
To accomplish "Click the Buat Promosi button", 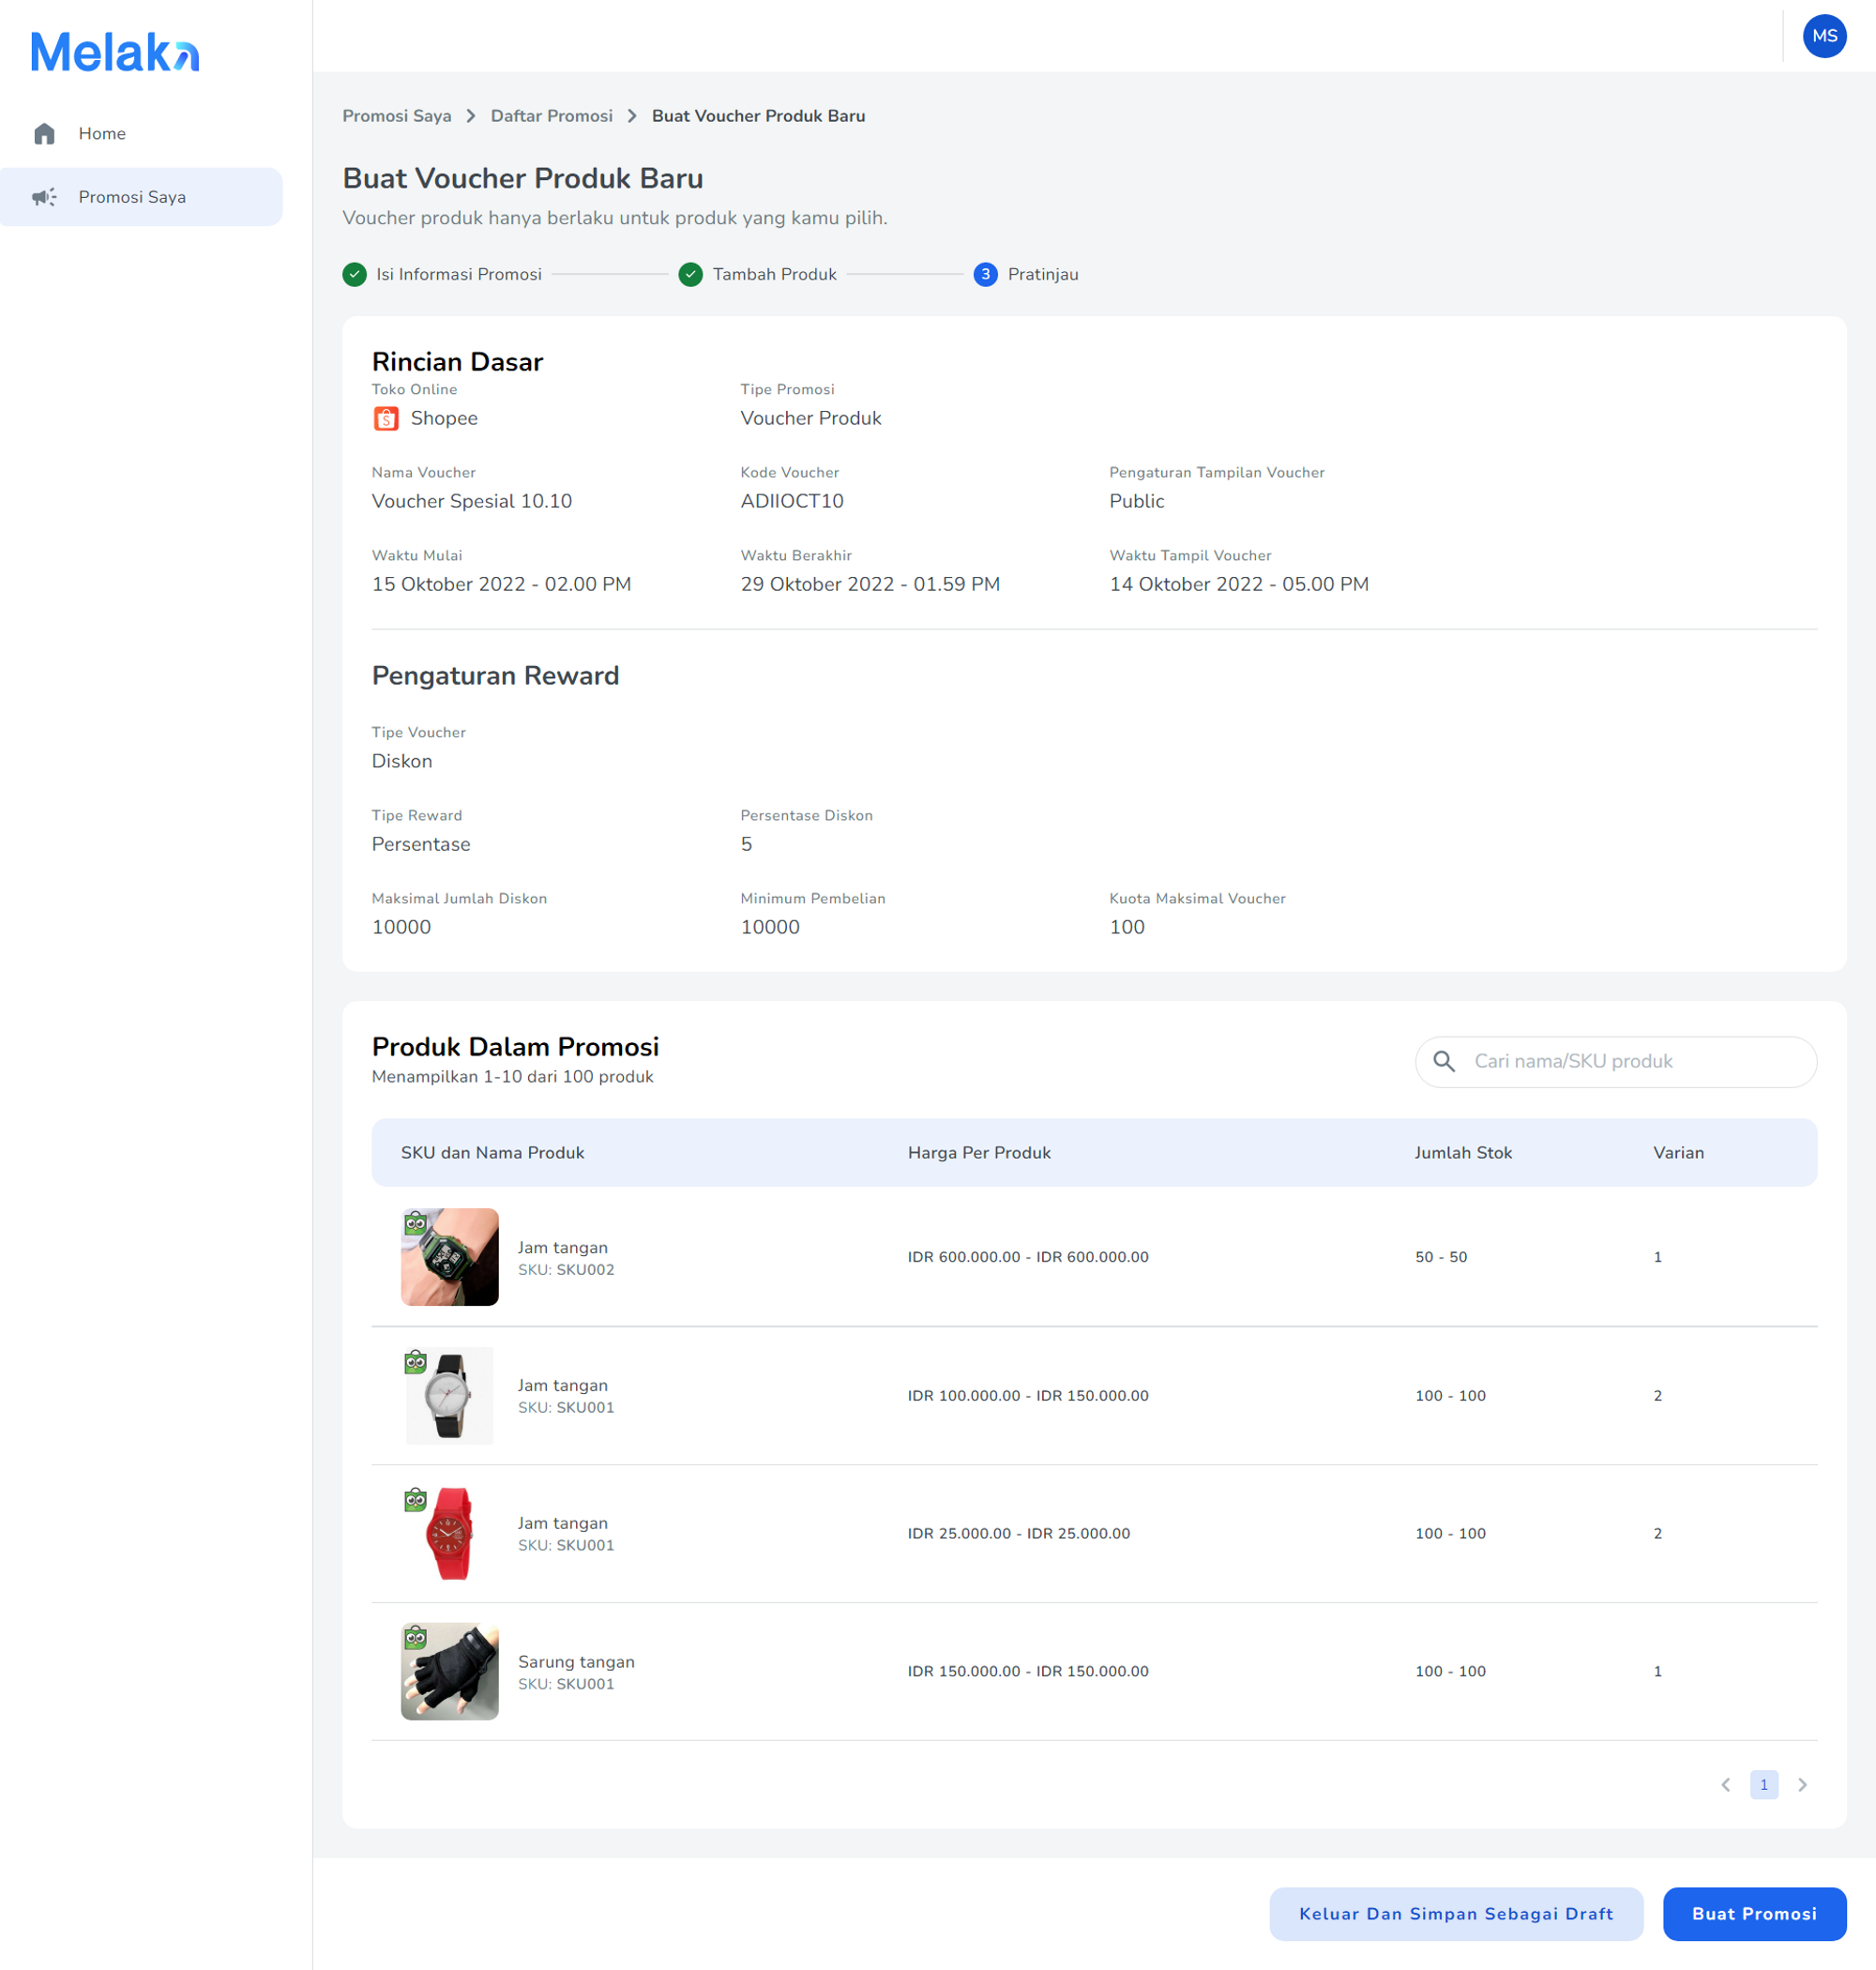I will click(1754, 1914).
